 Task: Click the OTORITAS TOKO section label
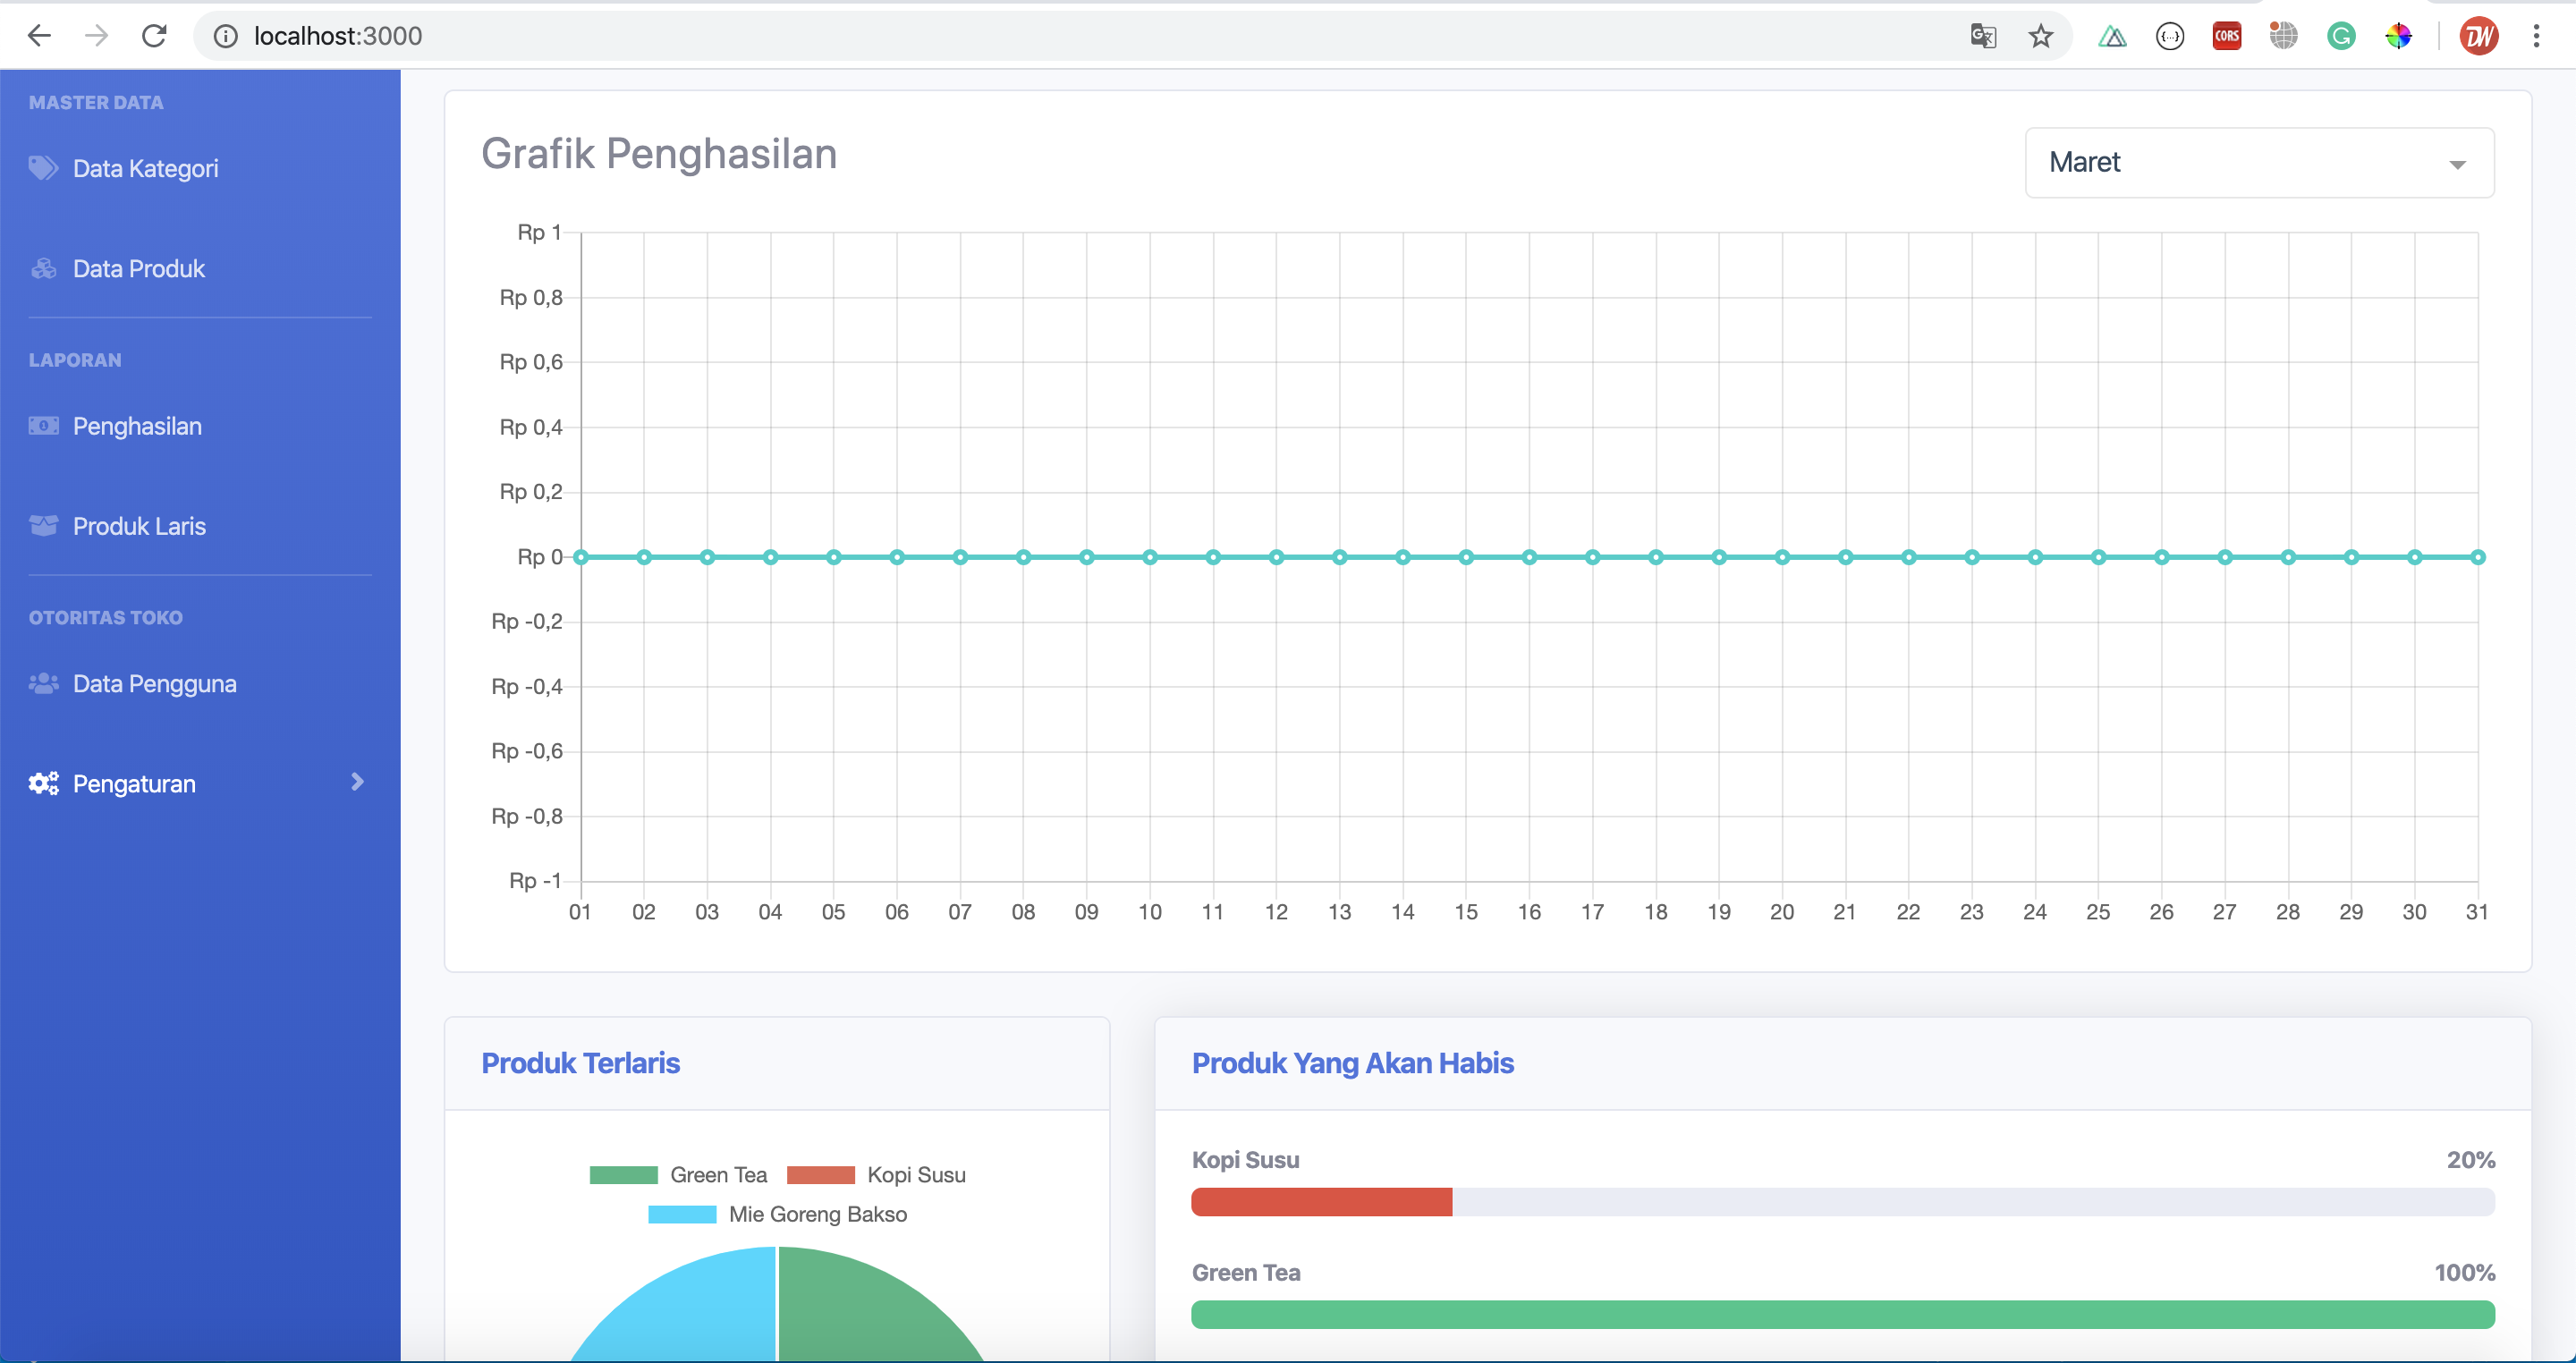tap(106, 618)
